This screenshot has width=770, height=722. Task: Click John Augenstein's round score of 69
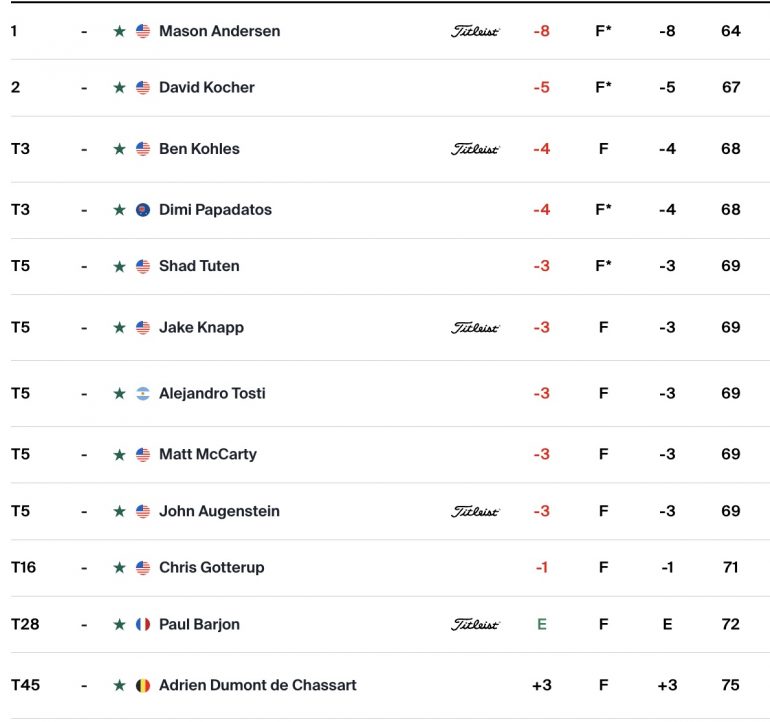730,511
